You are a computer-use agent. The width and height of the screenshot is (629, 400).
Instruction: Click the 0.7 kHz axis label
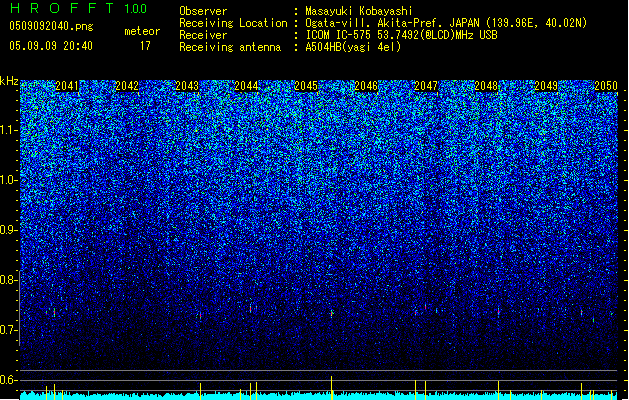8,330
